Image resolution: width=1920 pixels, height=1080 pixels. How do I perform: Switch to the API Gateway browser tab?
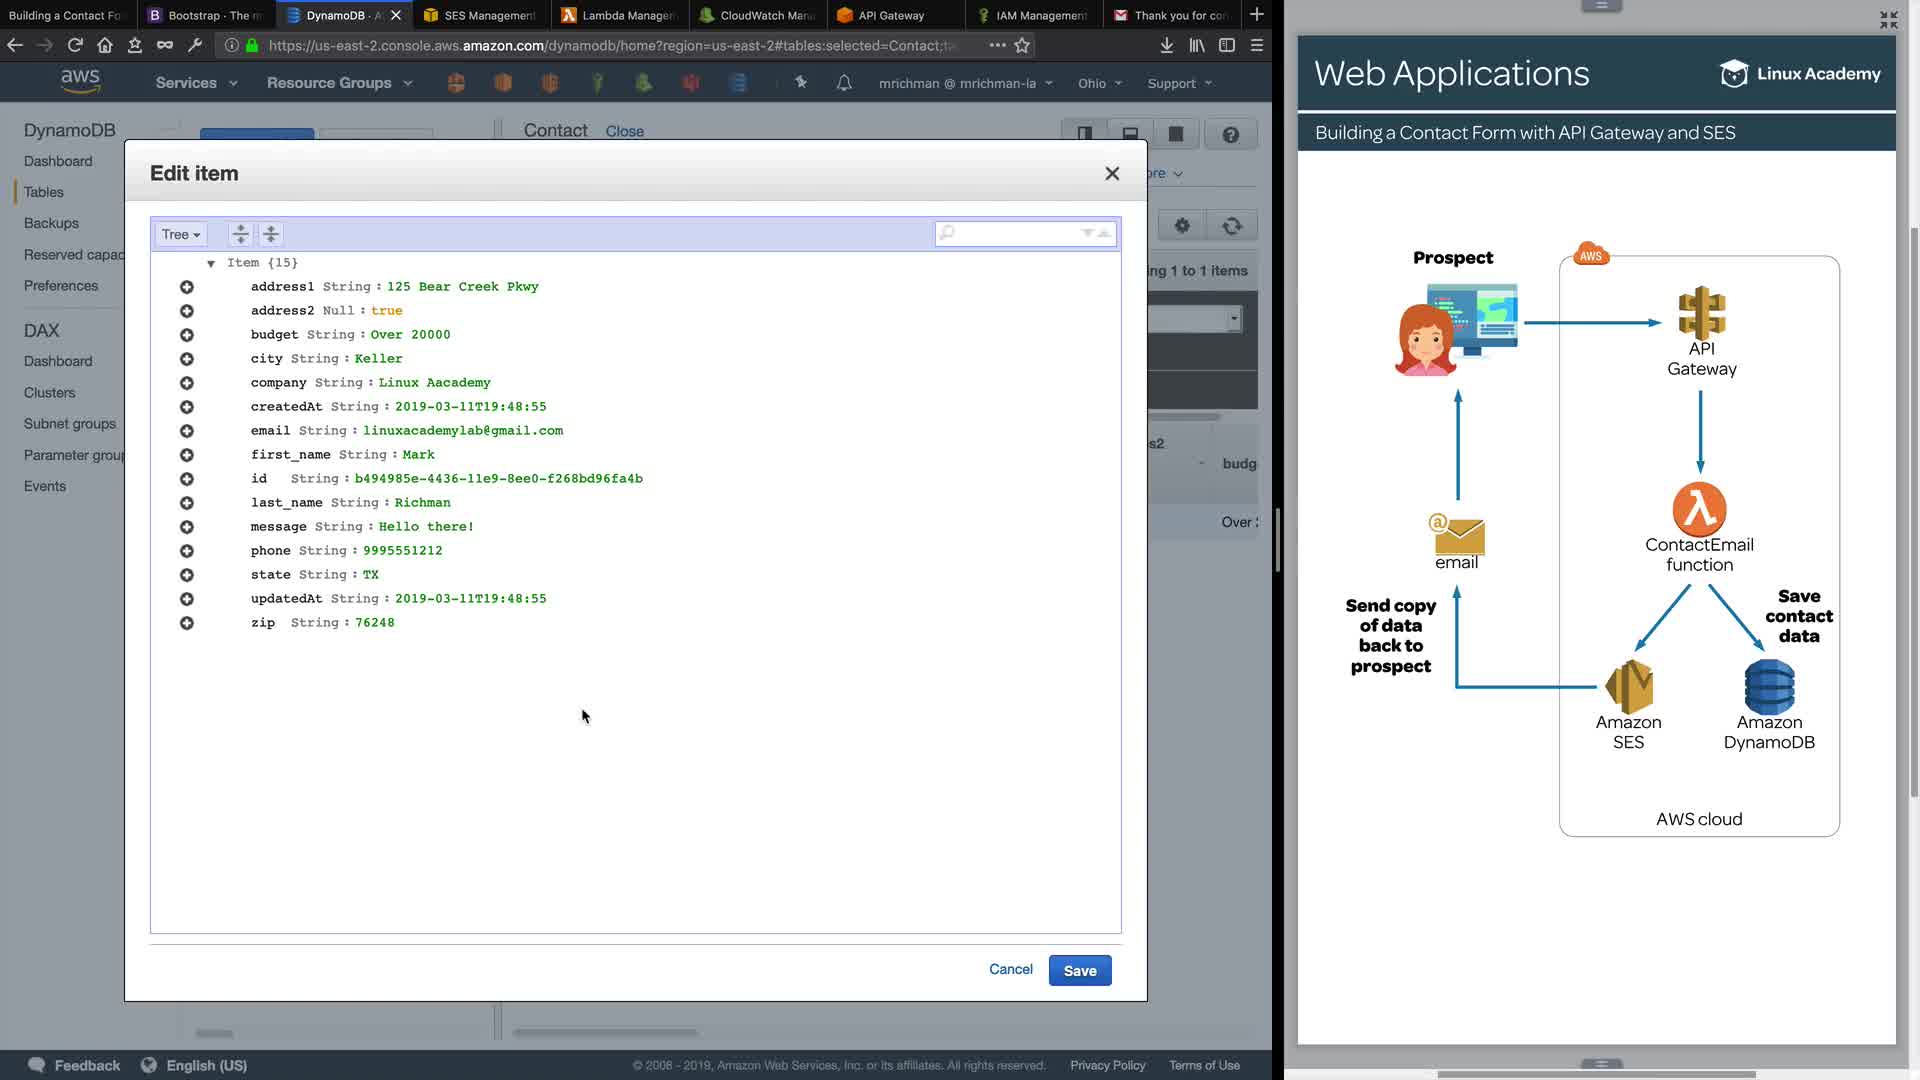click(x=890, y=15)
